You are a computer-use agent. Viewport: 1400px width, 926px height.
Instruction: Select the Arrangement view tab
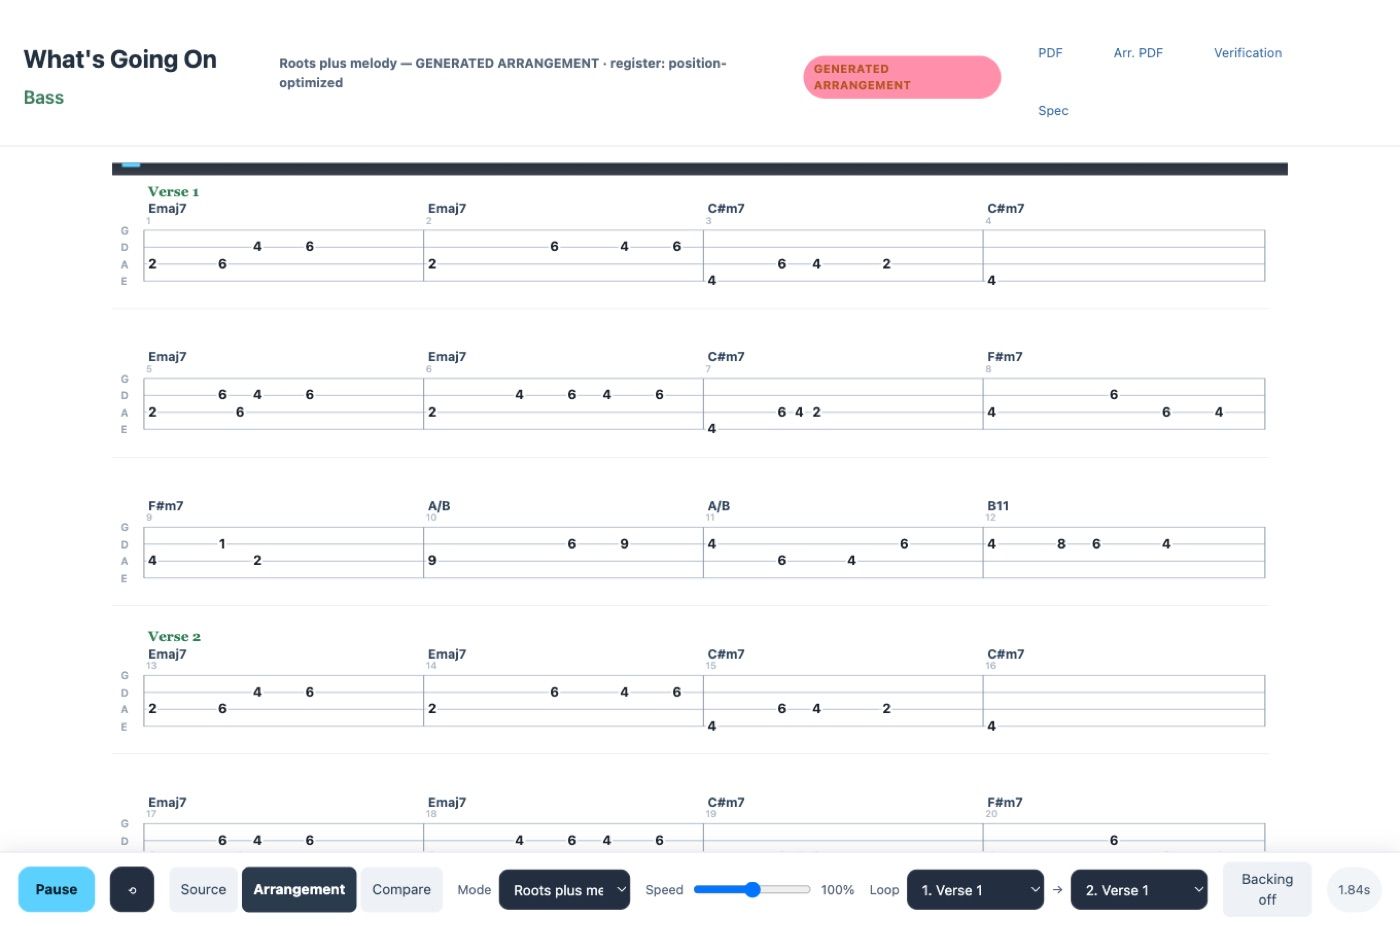(x=299, y=889)
